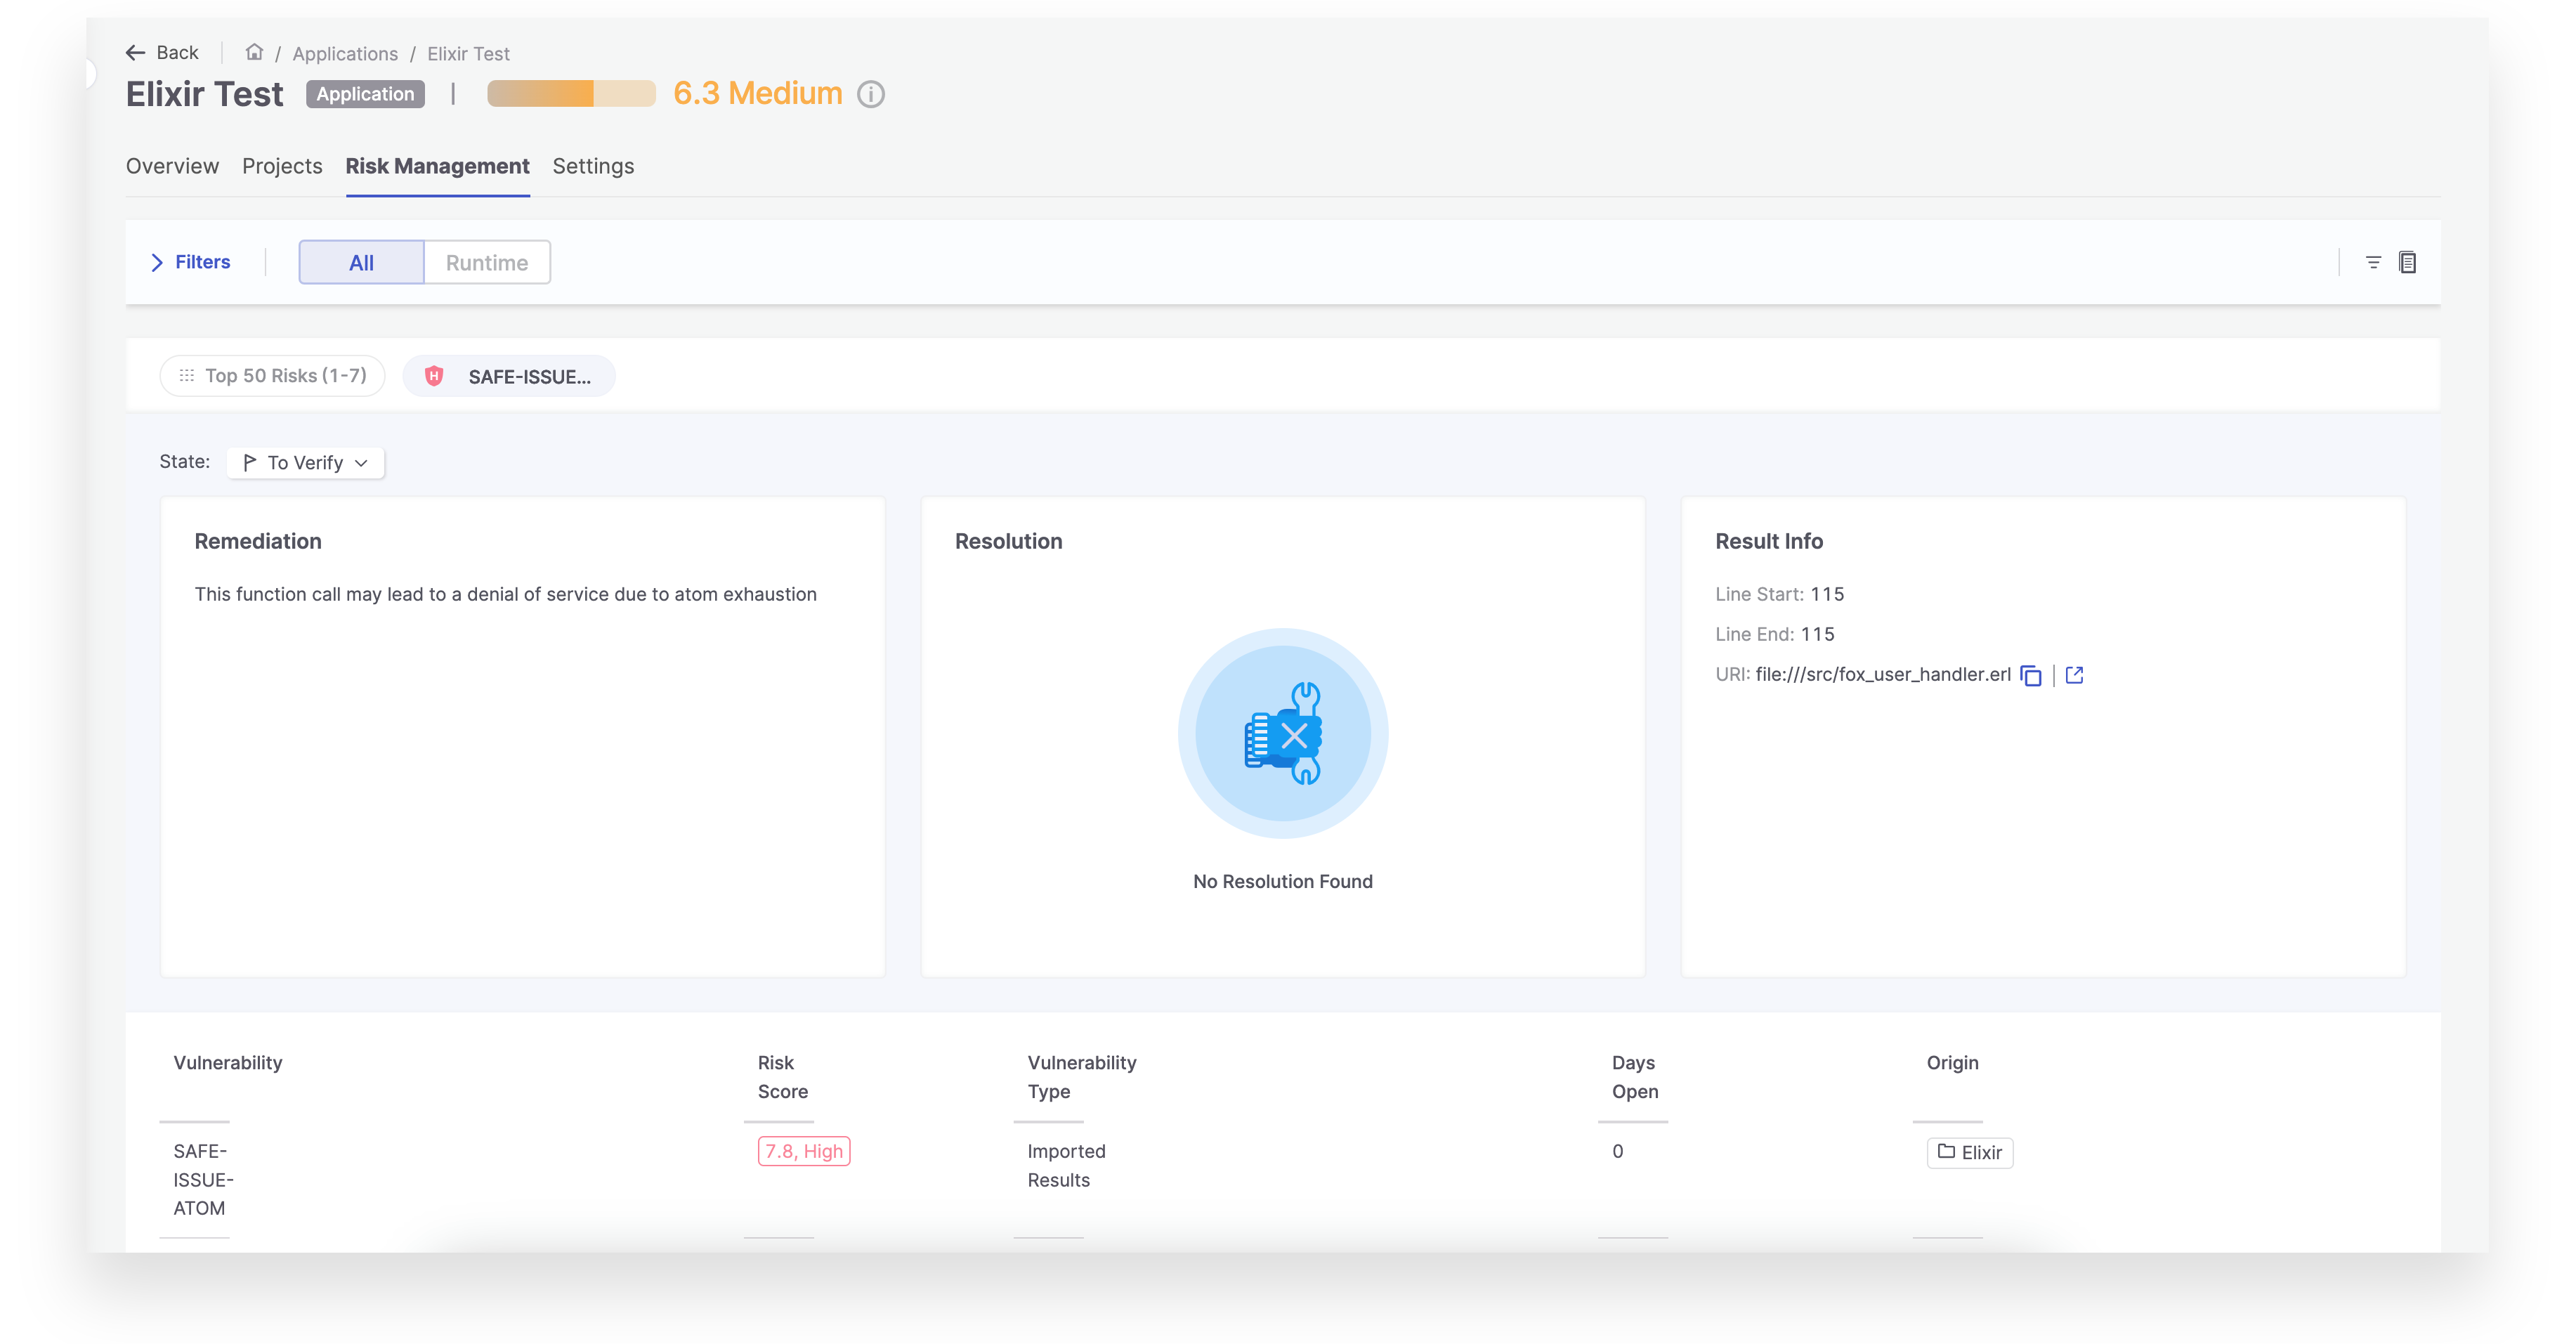Open the filter lines icon at right

click(2373, 262)
